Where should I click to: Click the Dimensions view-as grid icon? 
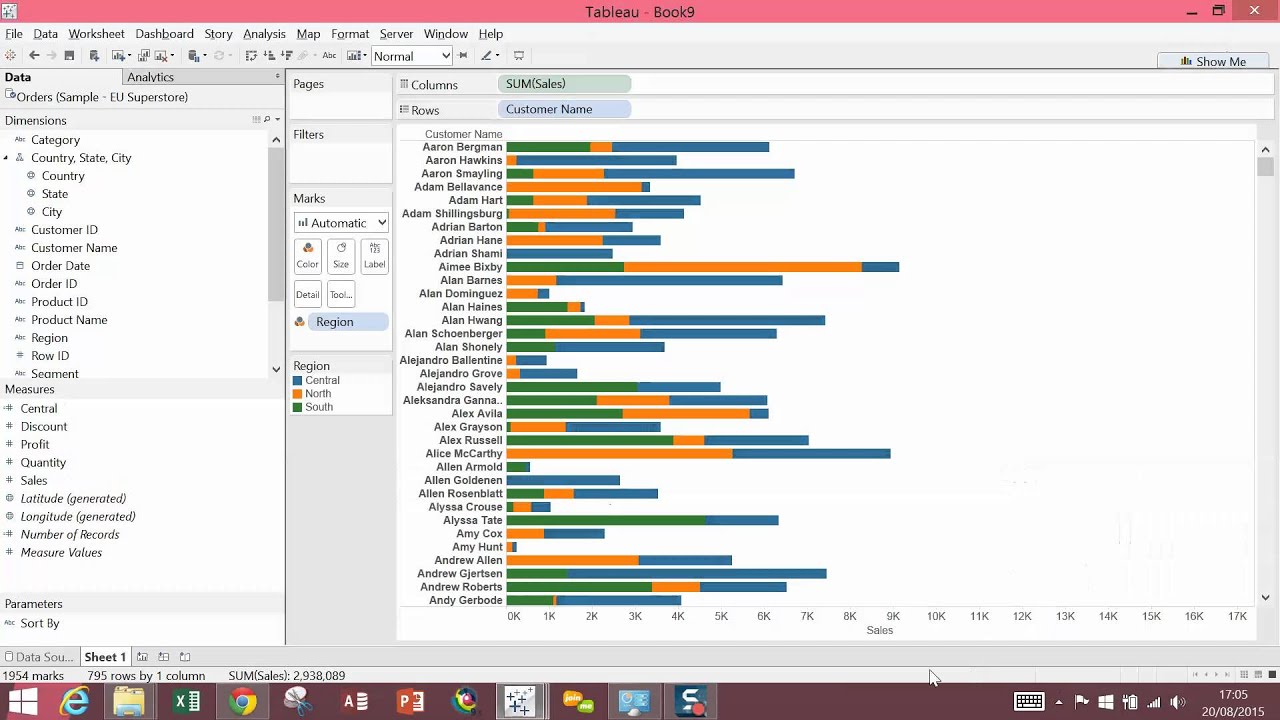(x=256, y=120)
